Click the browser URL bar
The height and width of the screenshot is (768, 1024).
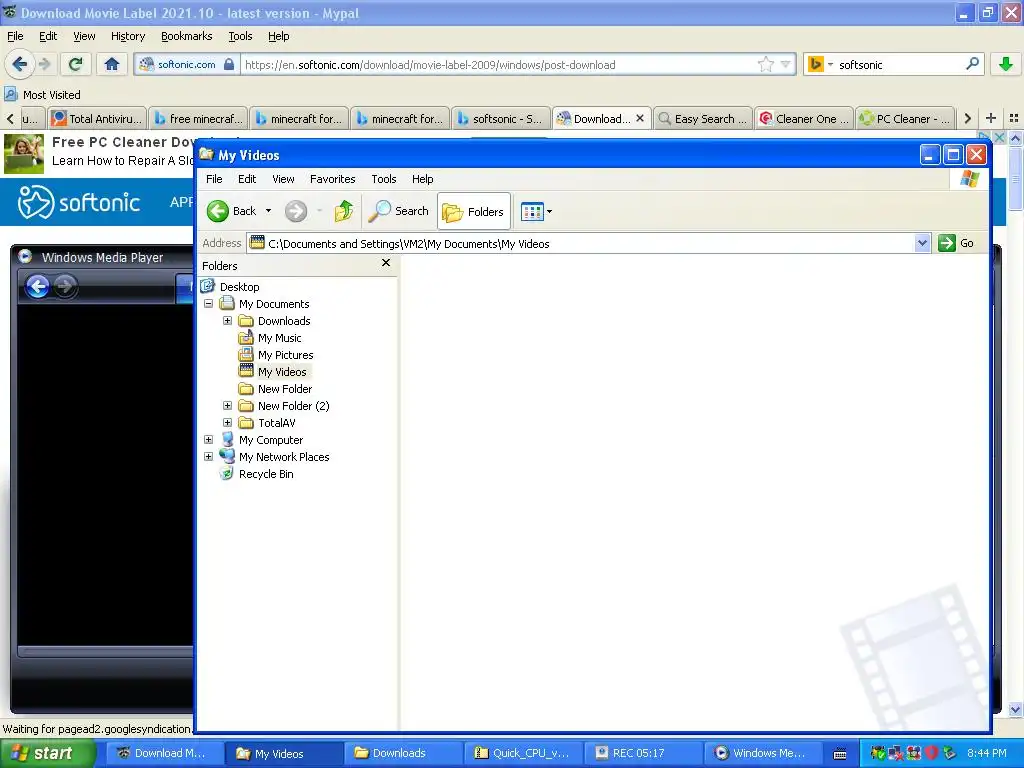pos(498,65)
